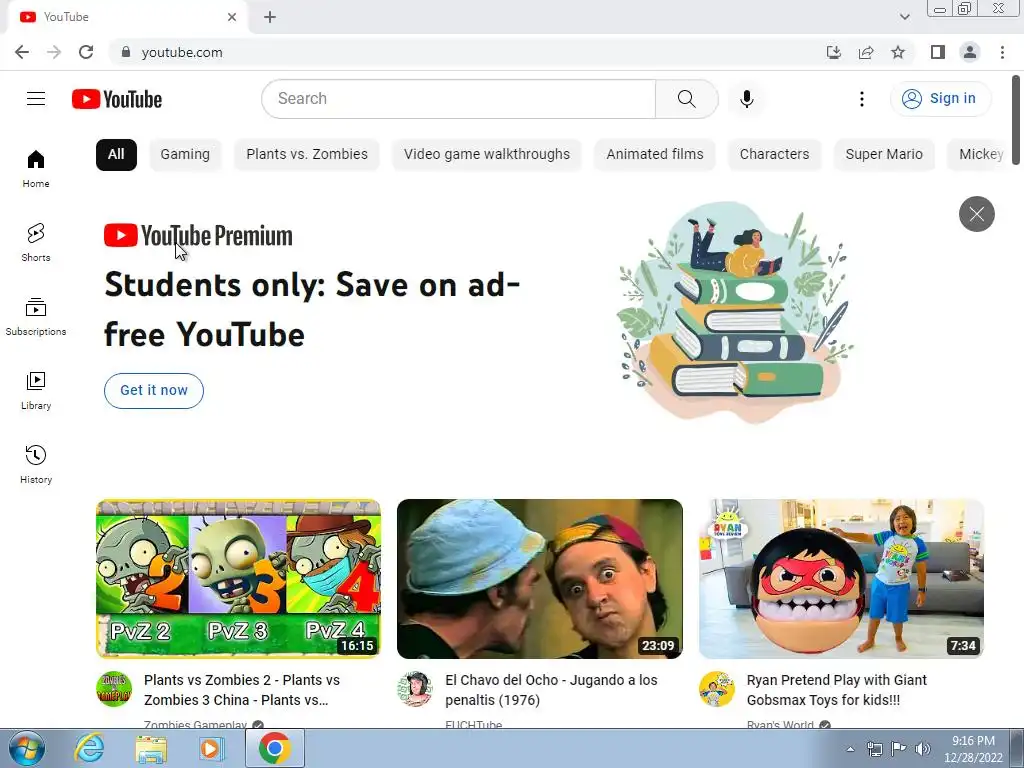Bookmark this page with star icon

pyautogui.click(x=898, y=52)
